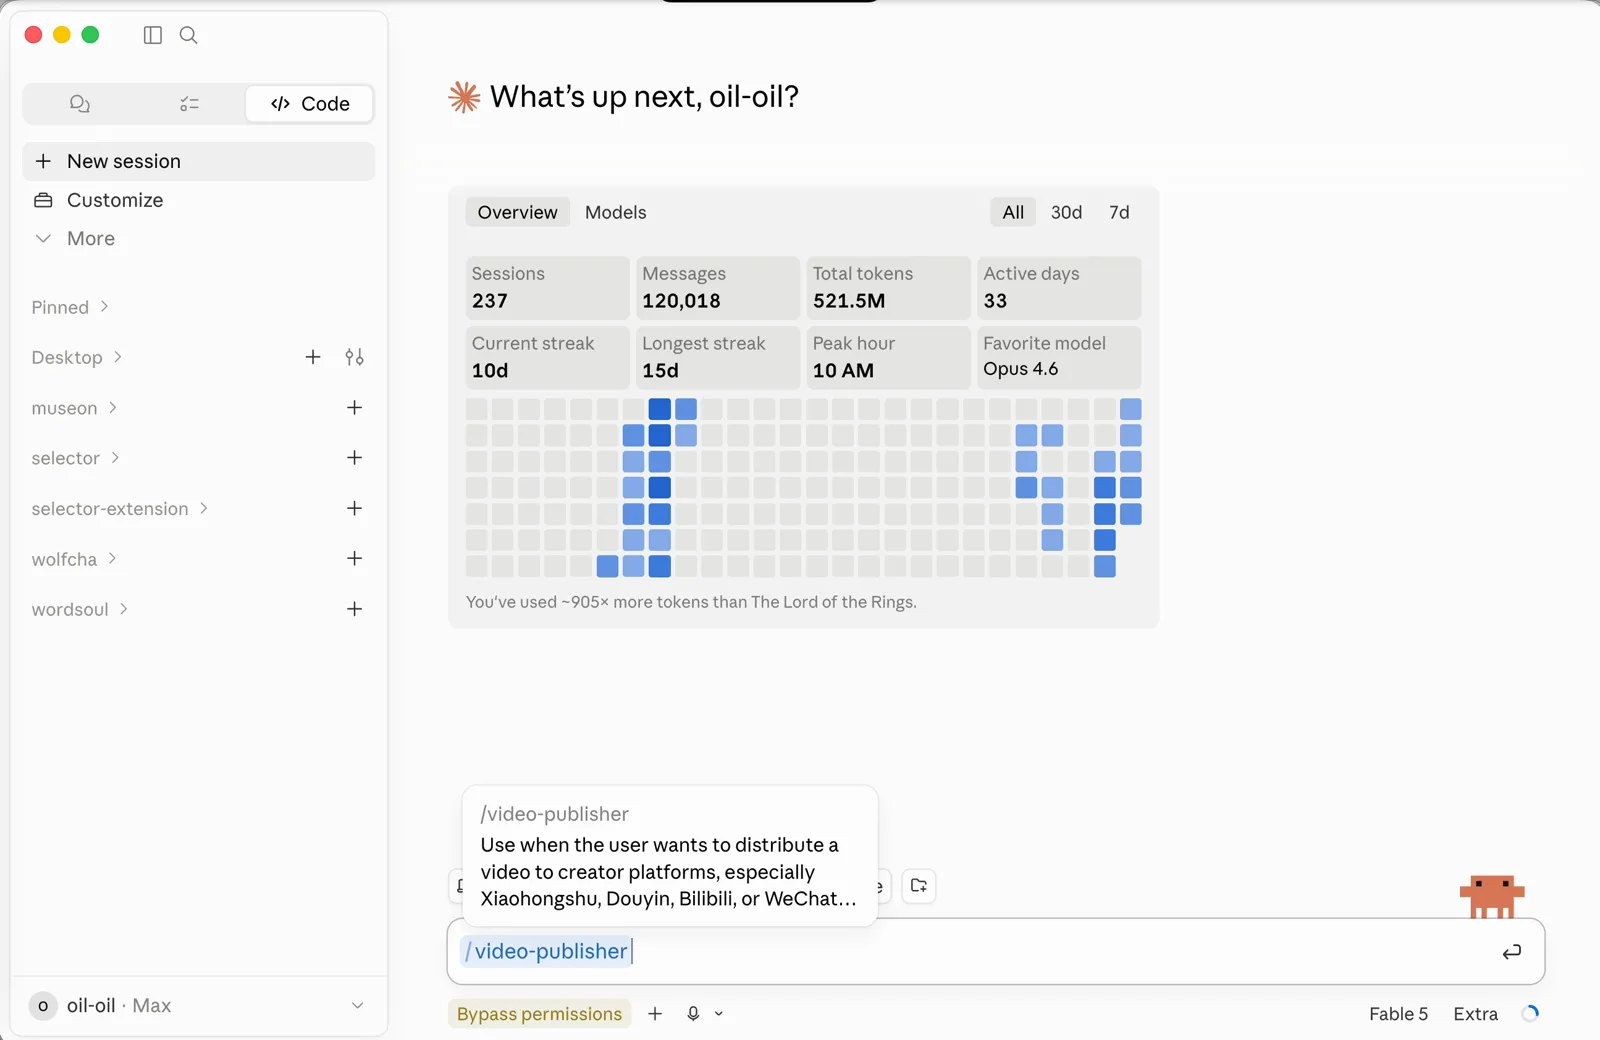Click the Messages 120,018 stat card
Image resolution: width=1600 pixels, height=1040 pixels.
(x=718, y=288)
